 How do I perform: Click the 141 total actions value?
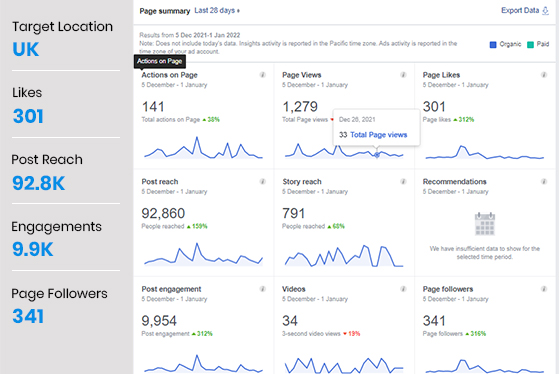153,107
